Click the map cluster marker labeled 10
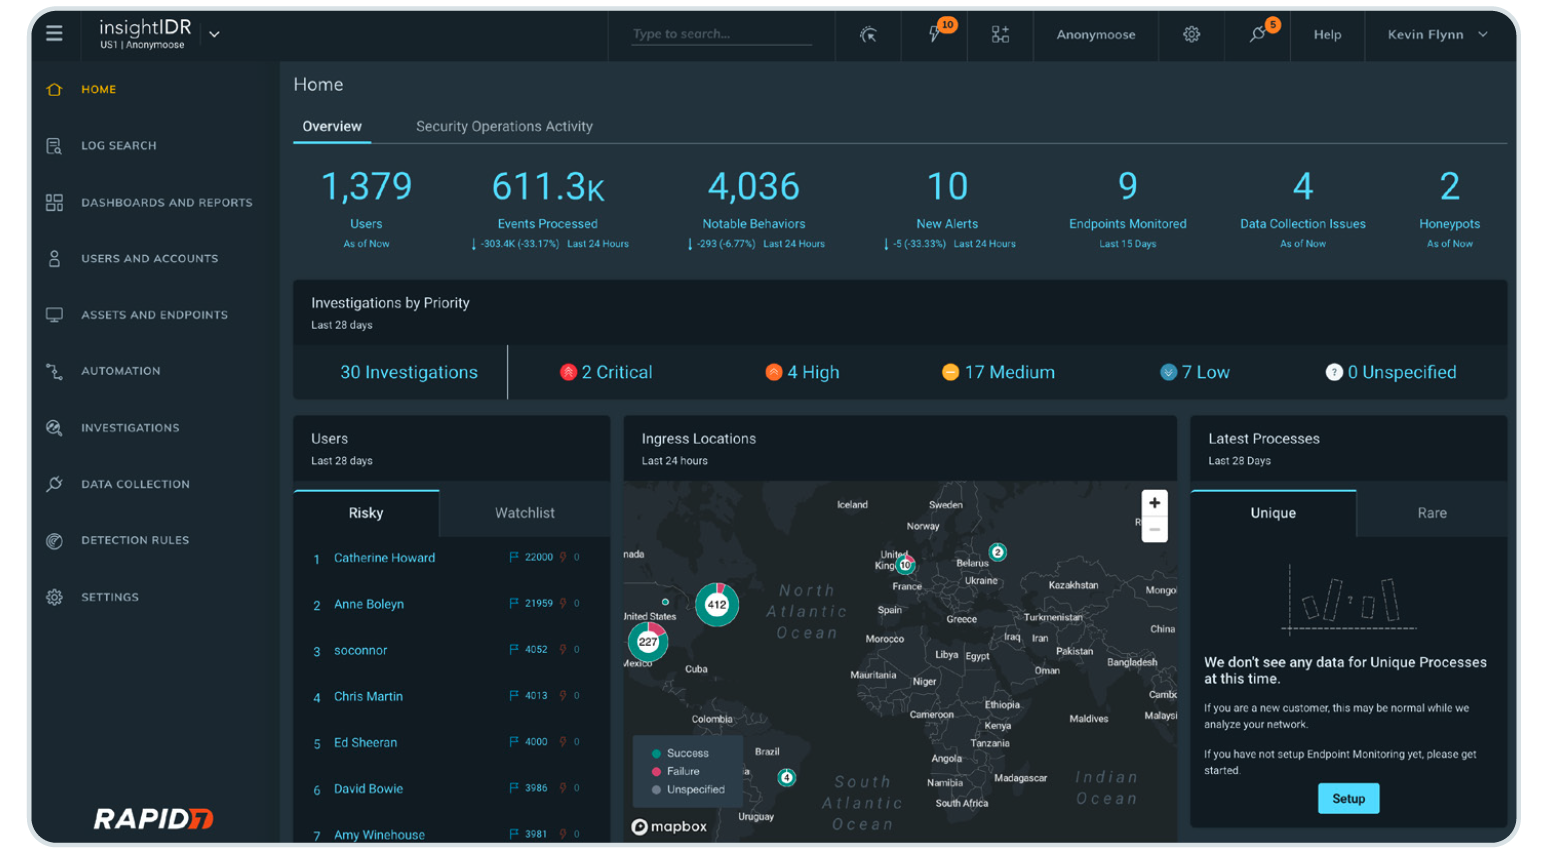The width and height of the screenshot is (1552, 855). (x=905, y=565)
